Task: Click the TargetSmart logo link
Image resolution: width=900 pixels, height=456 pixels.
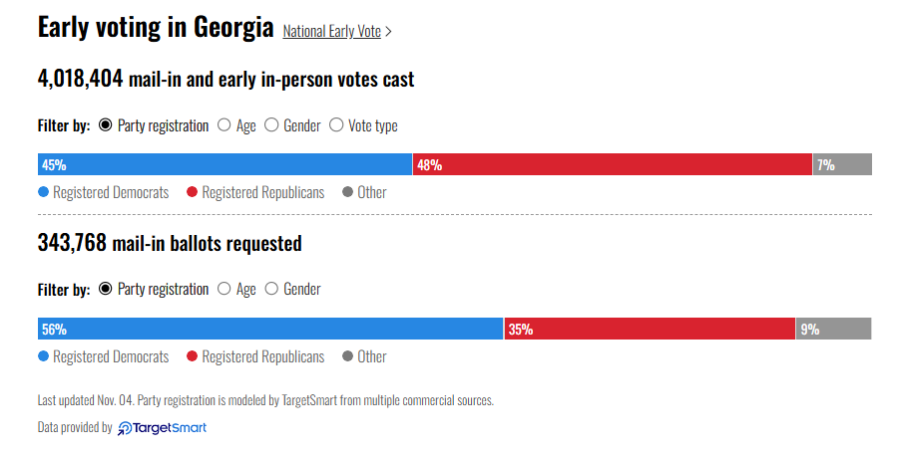Action: click(162, 428)
